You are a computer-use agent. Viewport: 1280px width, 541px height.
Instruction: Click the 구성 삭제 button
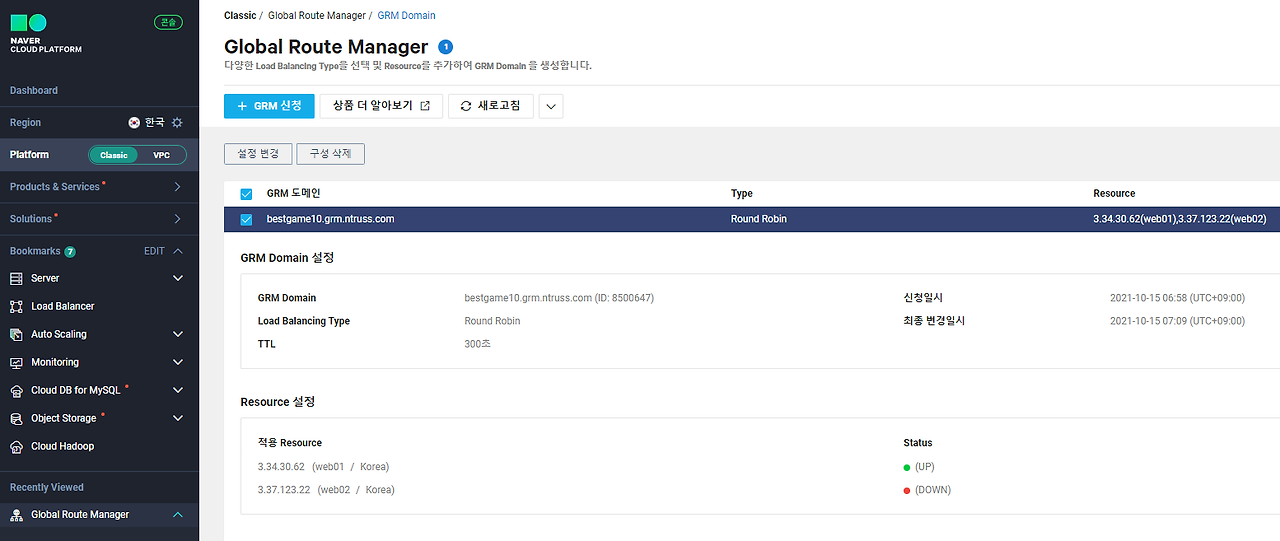[331, 154]
